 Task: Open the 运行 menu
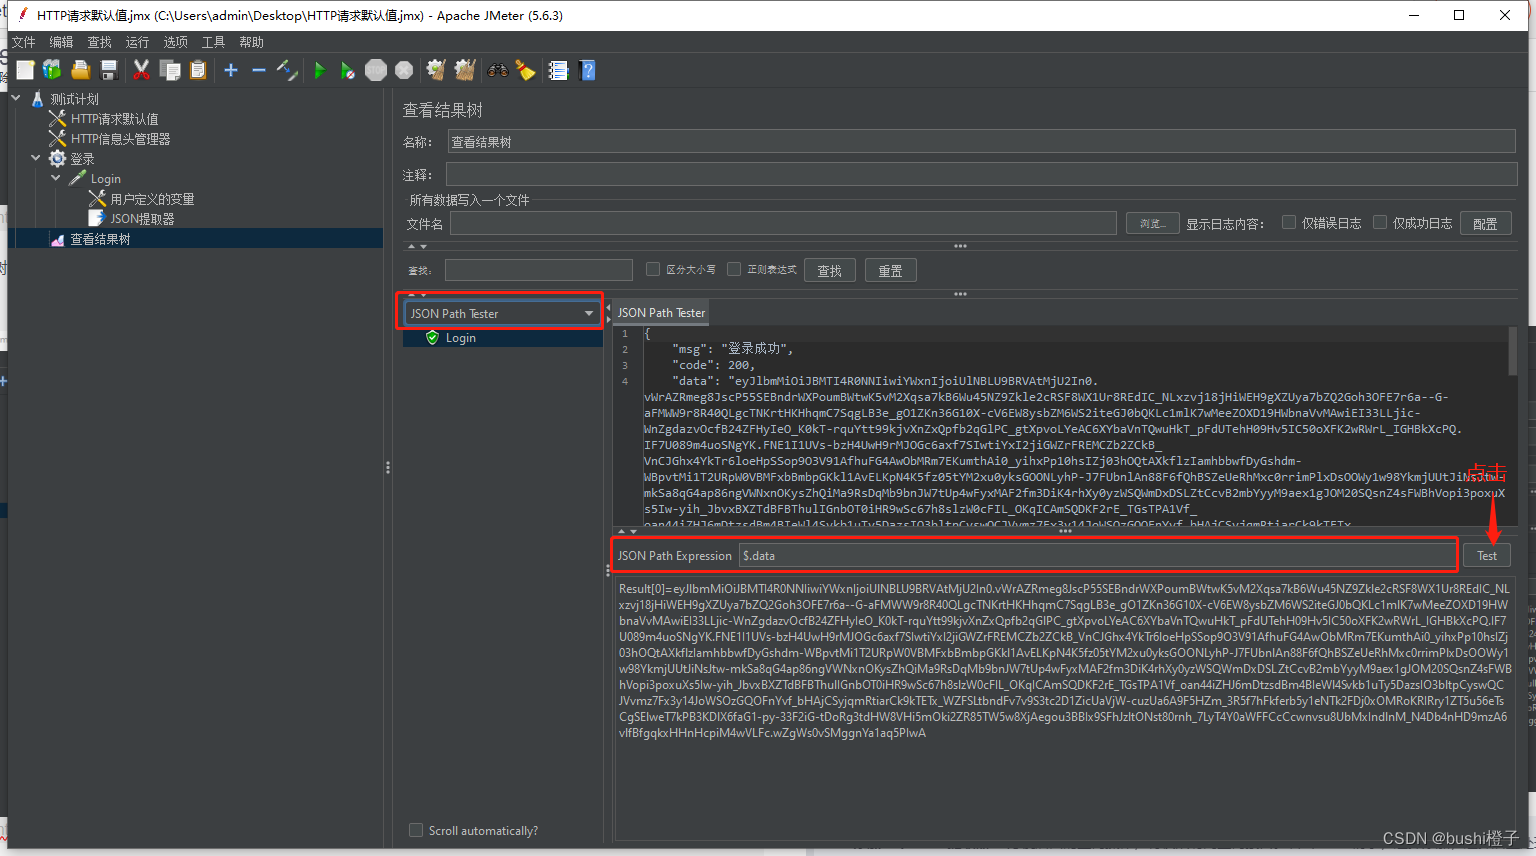click(137, 42)
